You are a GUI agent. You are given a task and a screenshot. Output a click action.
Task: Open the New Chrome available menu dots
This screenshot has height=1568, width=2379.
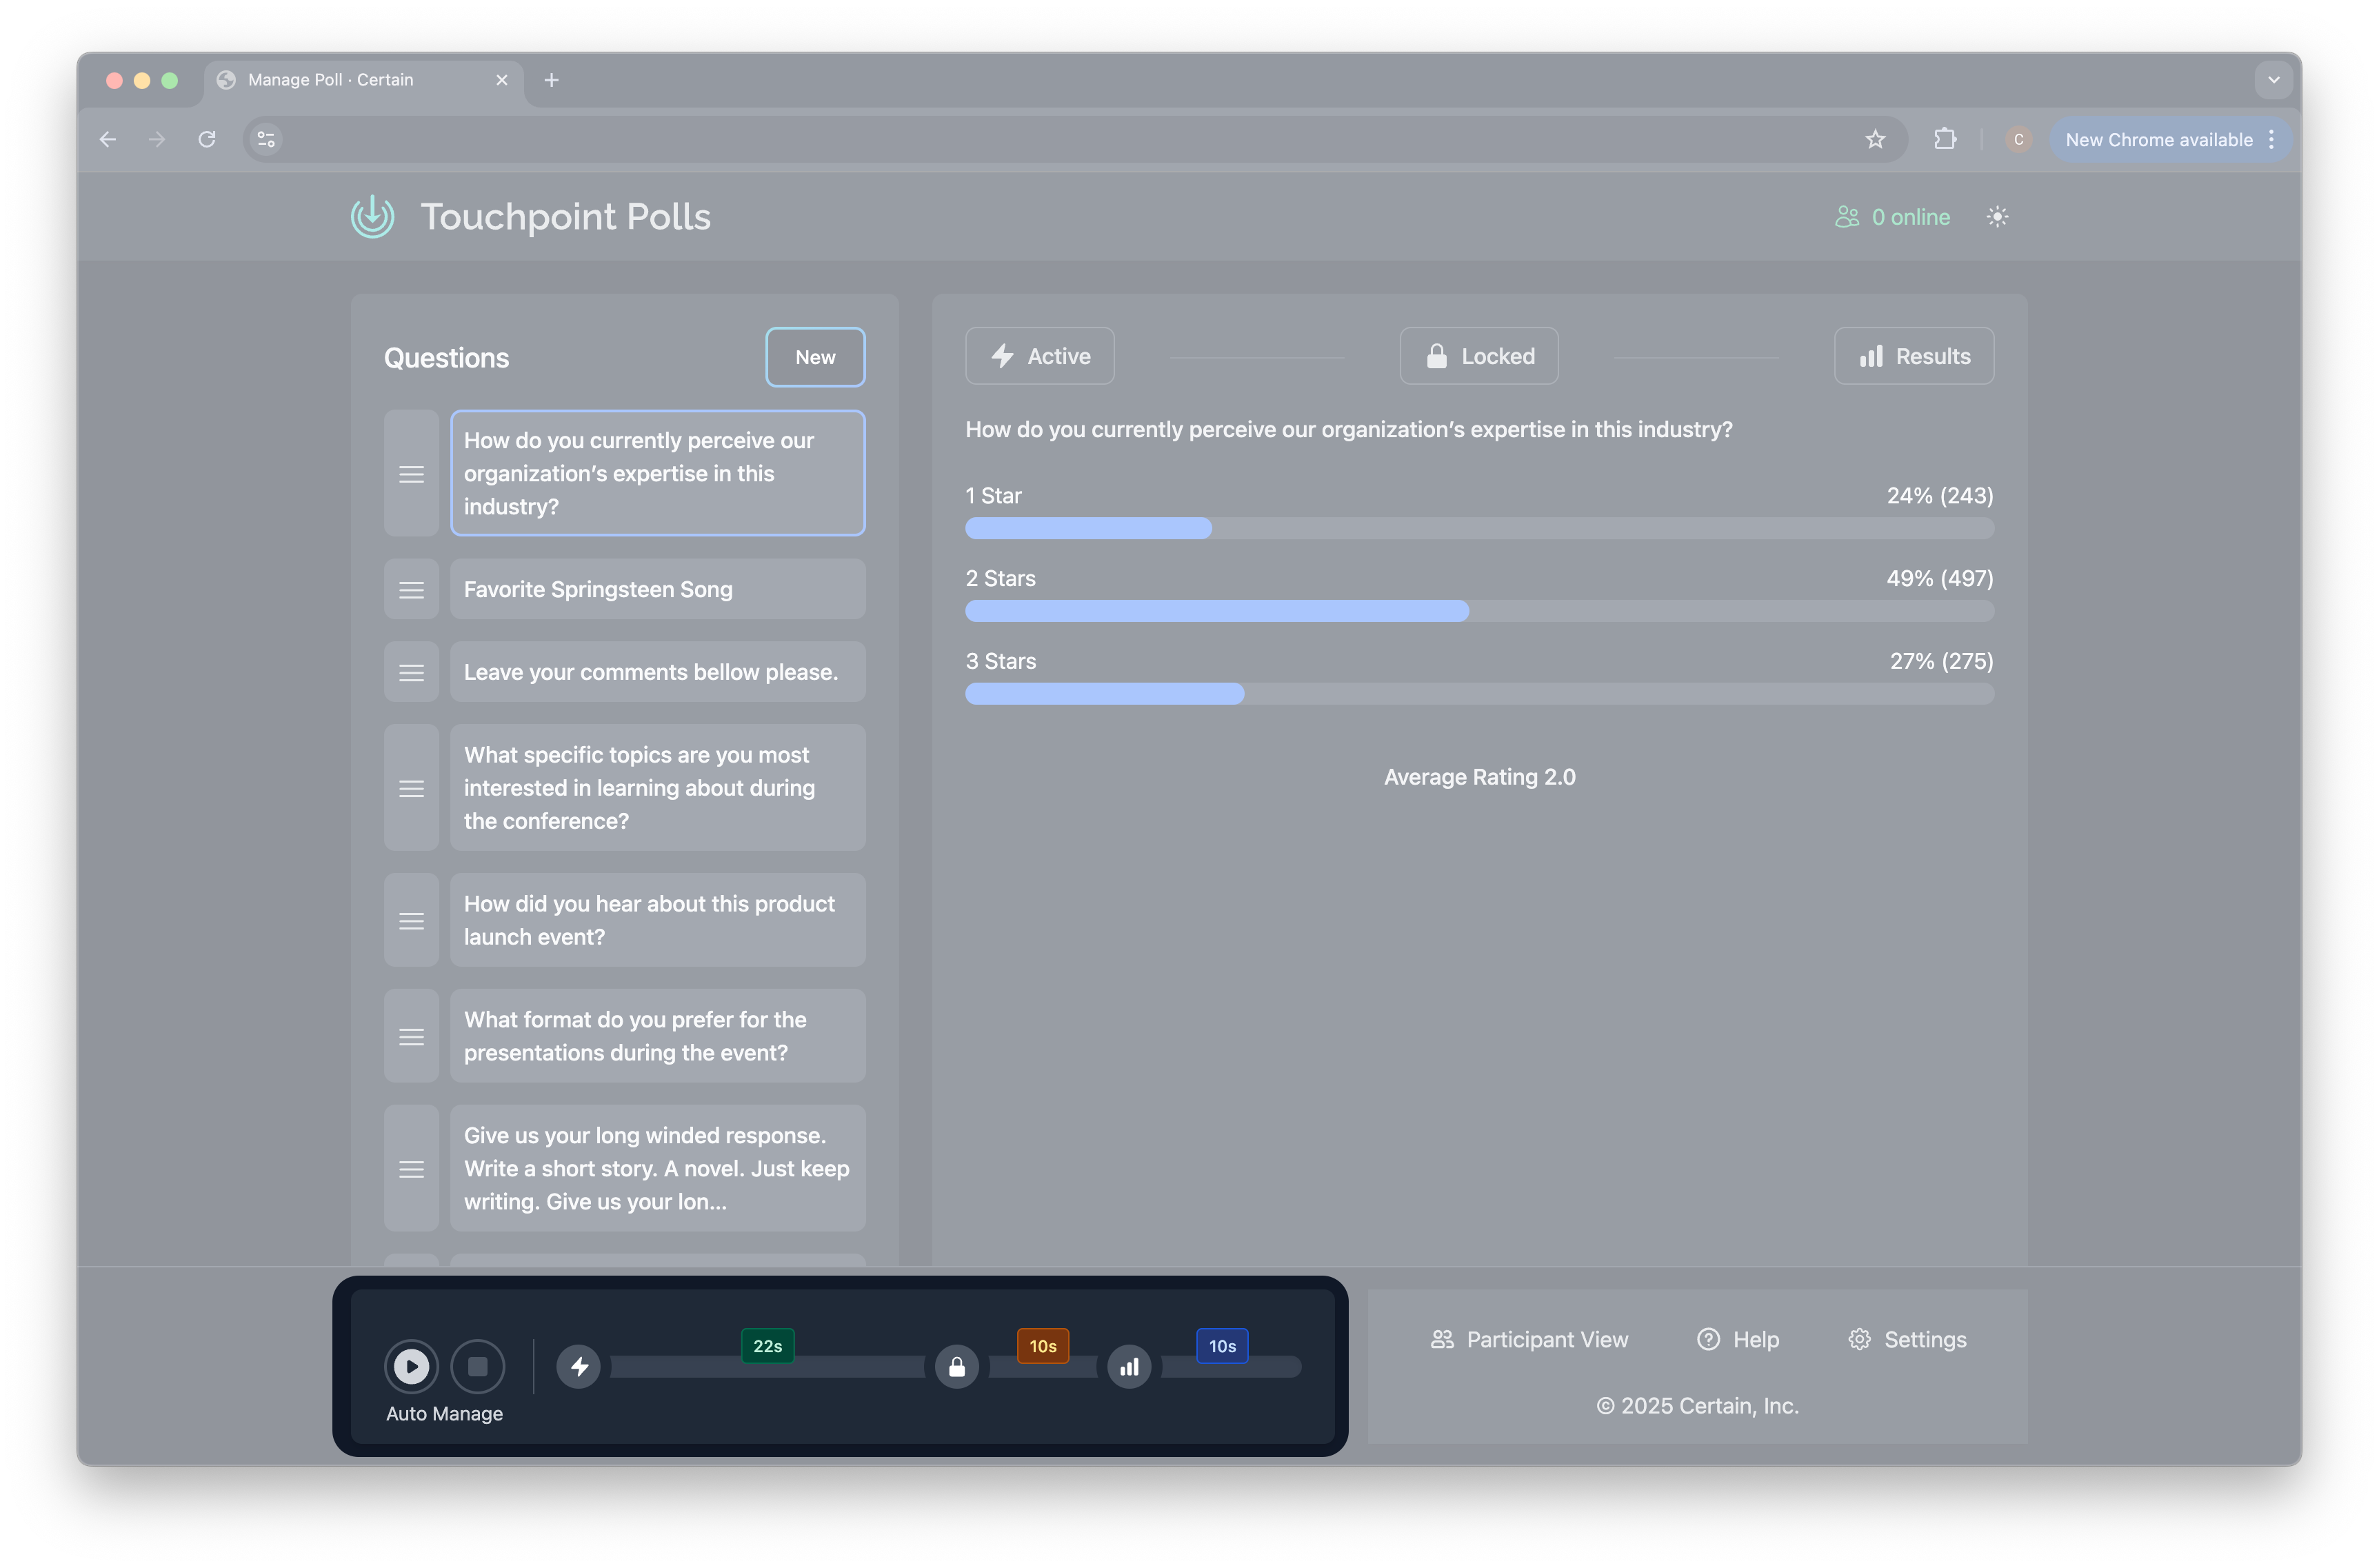click(x=2271, y=139)
